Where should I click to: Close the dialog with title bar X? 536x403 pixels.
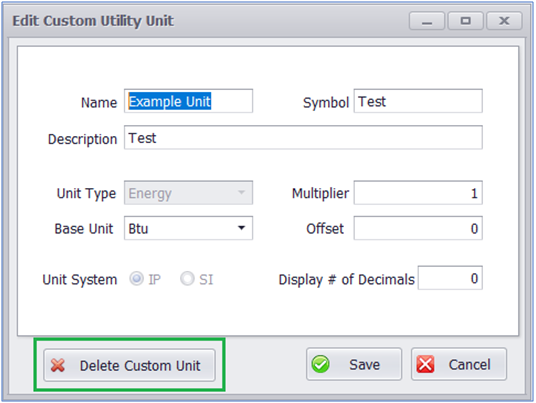tap(504, 21)
